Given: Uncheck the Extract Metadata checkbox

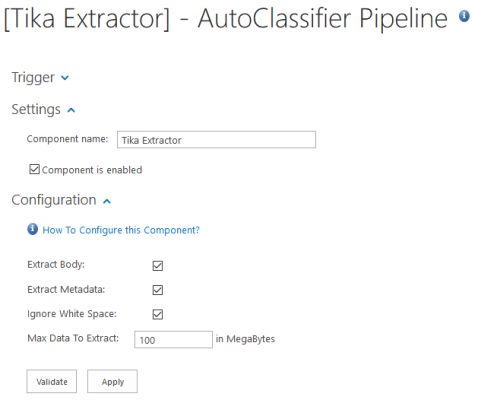Looking at the screenshot, I should click(158, 290).
